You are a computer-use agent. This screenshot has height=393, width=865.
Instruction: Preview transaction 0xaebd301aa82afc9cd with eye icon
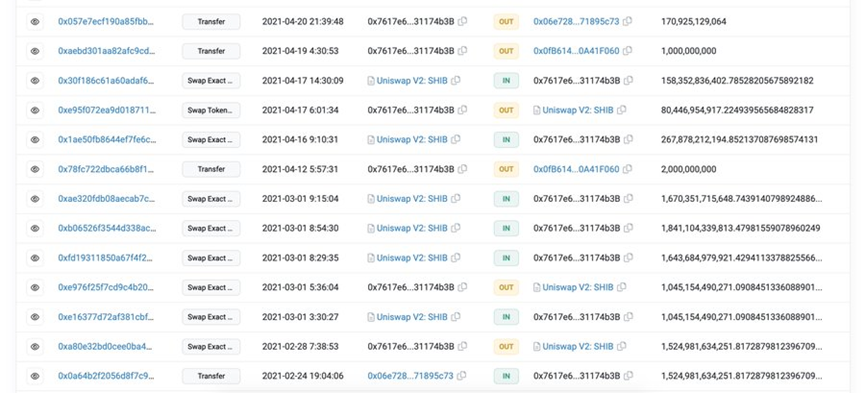[35, 51]
